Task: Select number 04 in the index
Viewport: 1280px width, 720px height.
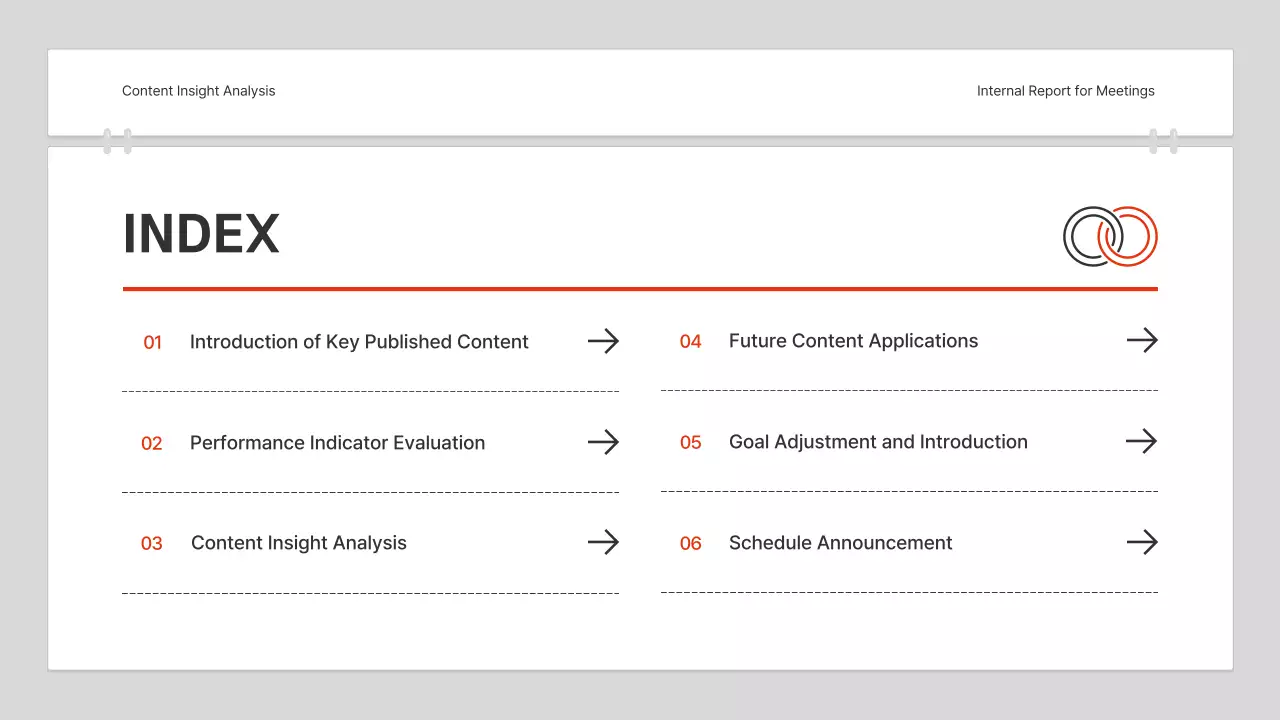Action: pos(690,342)
